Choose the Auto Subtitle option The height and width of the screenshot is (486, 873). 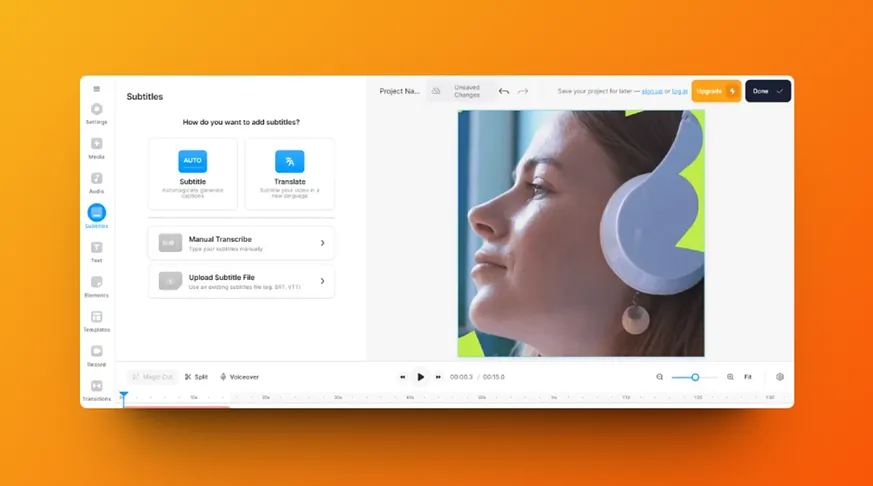click(x=193, y=174)
